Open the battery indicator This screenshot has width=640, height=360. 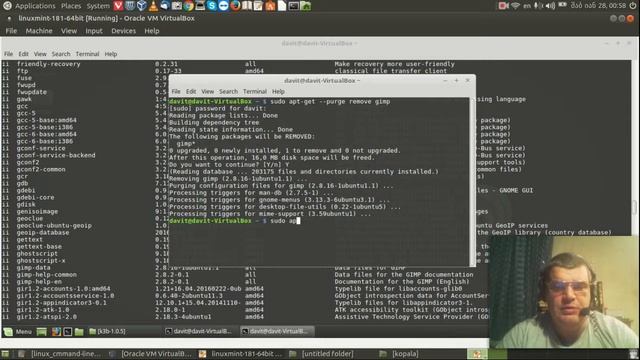pyautogui.click(x=562, y=5)
